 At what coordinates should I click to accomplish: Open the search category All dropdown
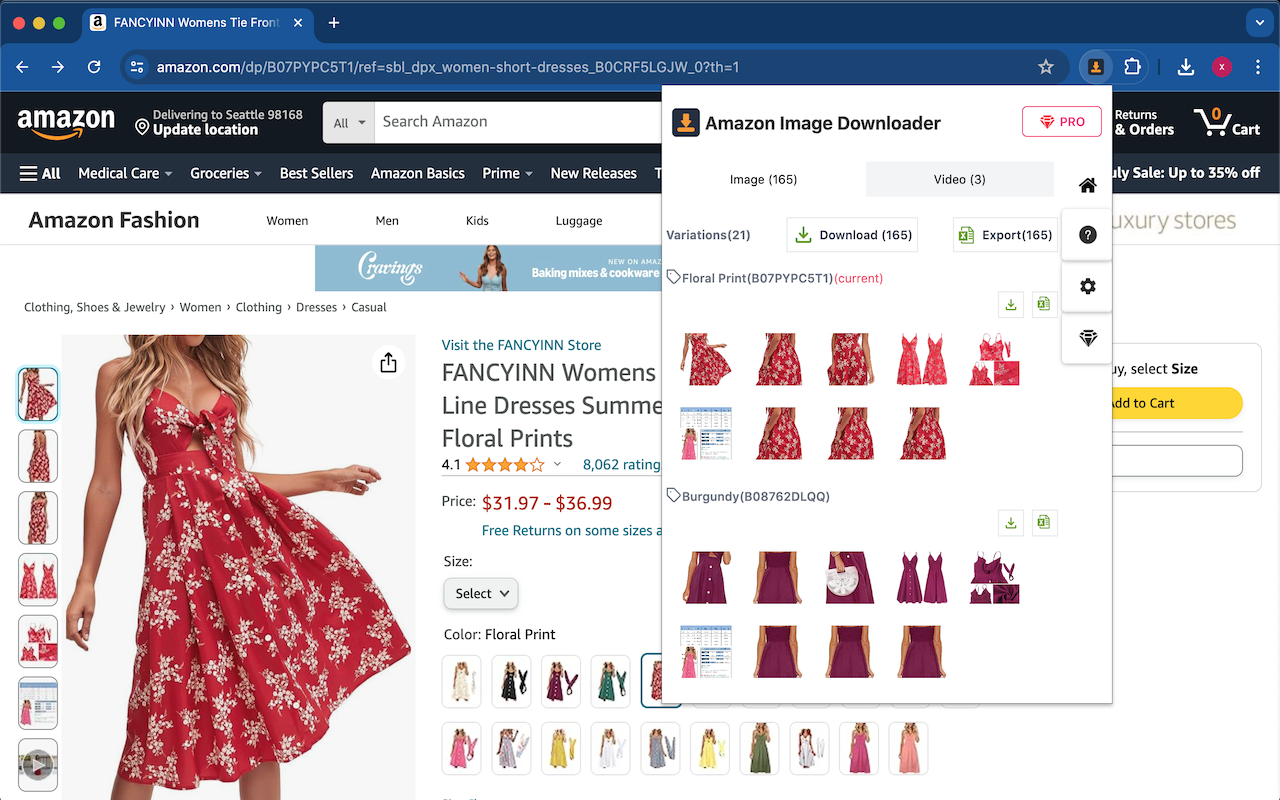[348, 123]
